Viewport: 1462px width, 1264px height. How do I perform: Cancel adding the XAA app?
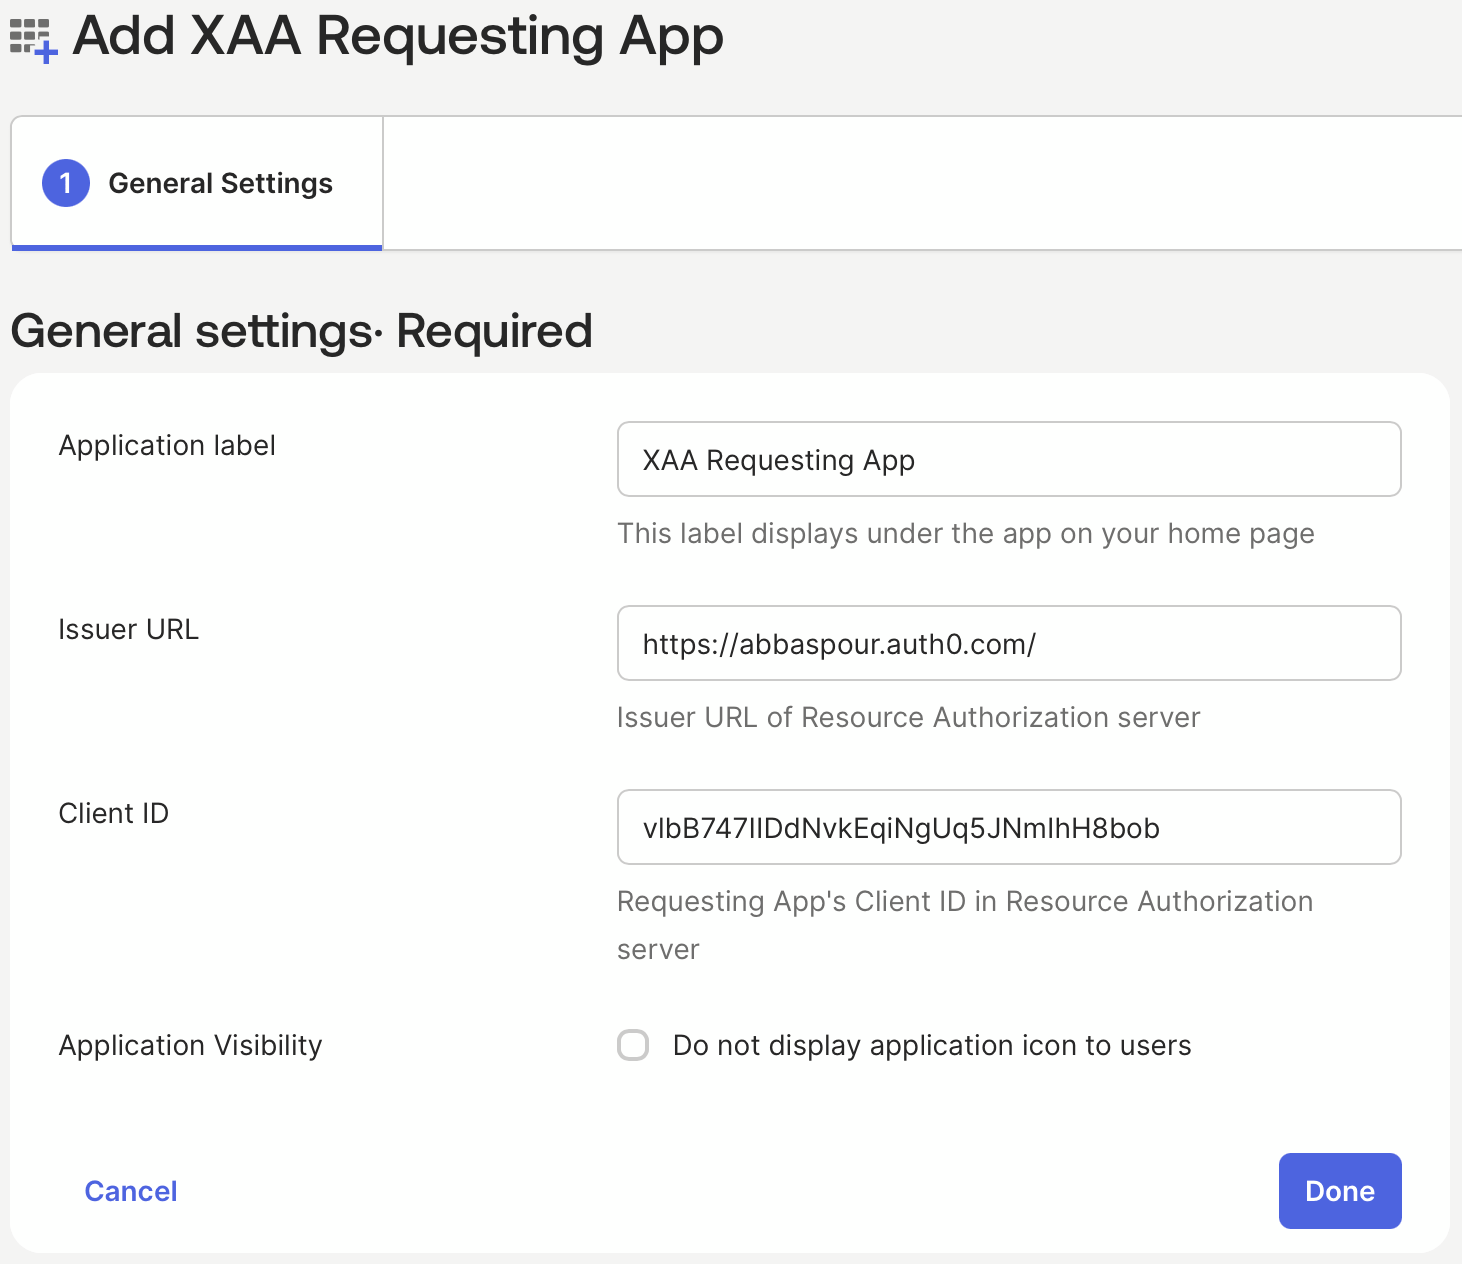click(131, 1191)
